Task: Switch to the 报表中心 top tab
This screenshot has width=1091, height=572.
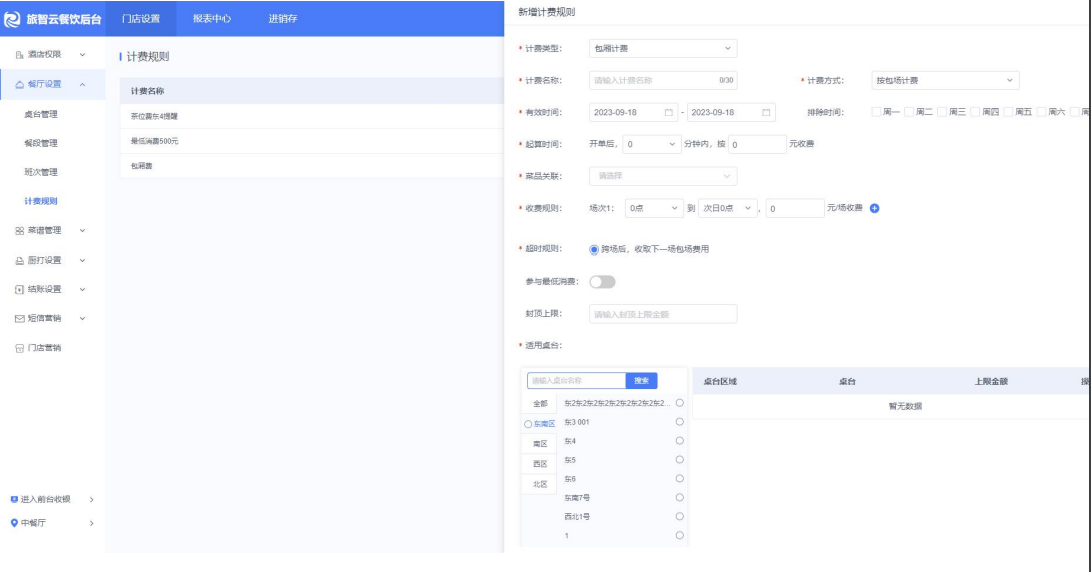Action: tap(212, 19)
